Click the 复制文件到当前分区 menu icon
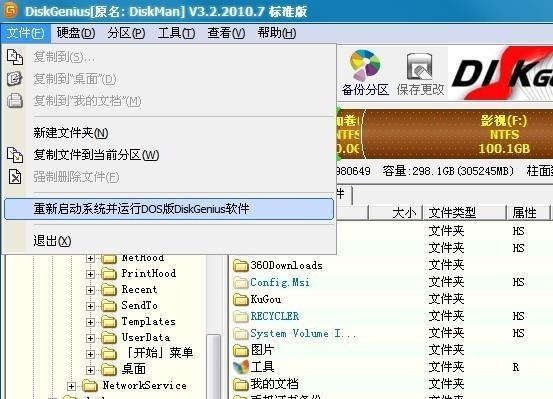553x399 pixels. (15, 155)
